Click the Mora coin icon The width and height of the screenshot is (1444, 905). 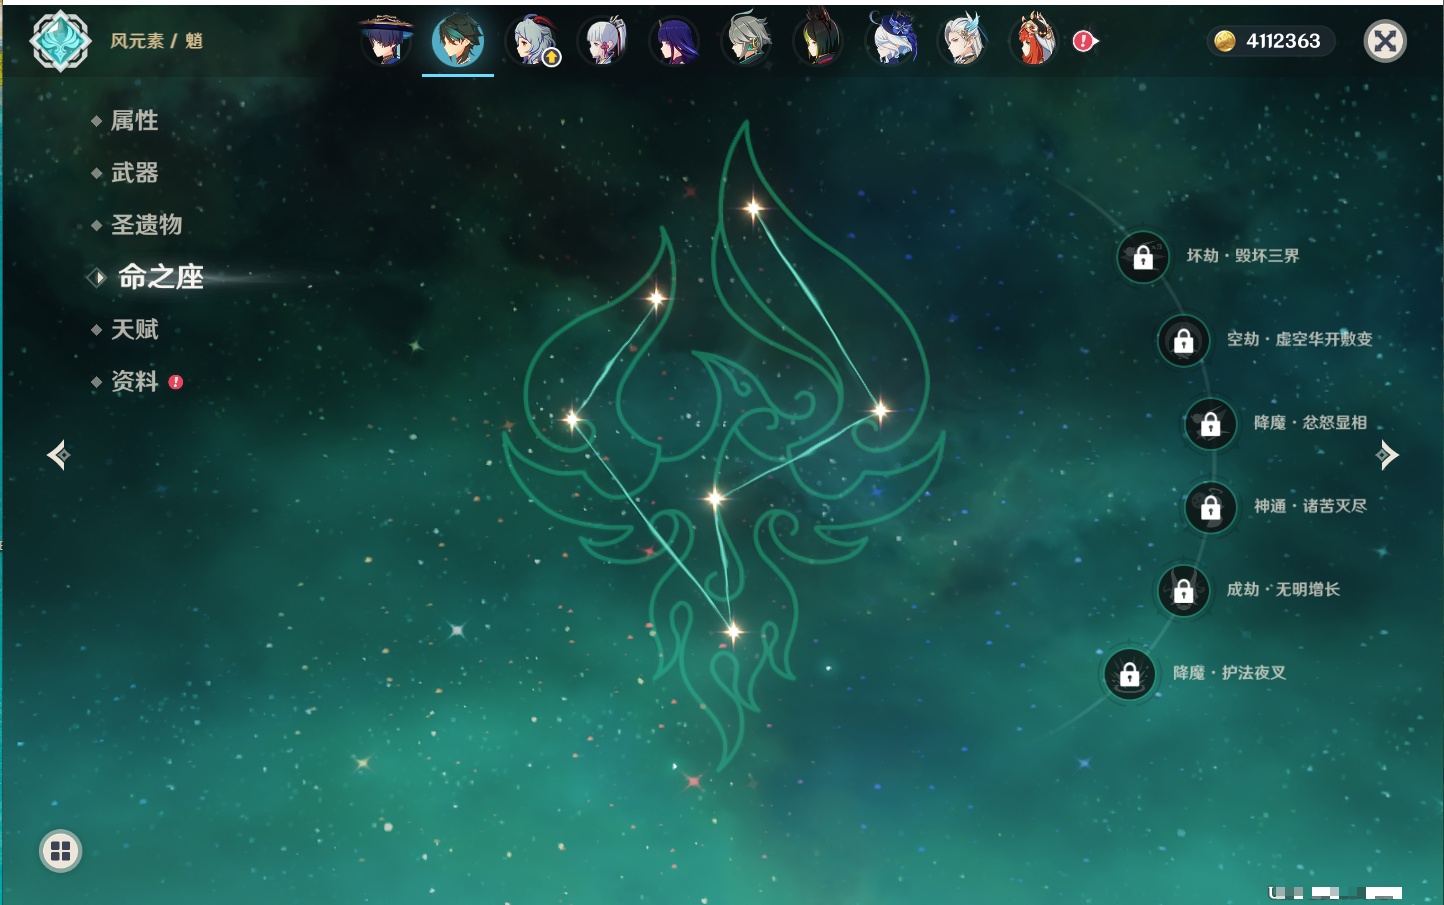pos(1224,41)
